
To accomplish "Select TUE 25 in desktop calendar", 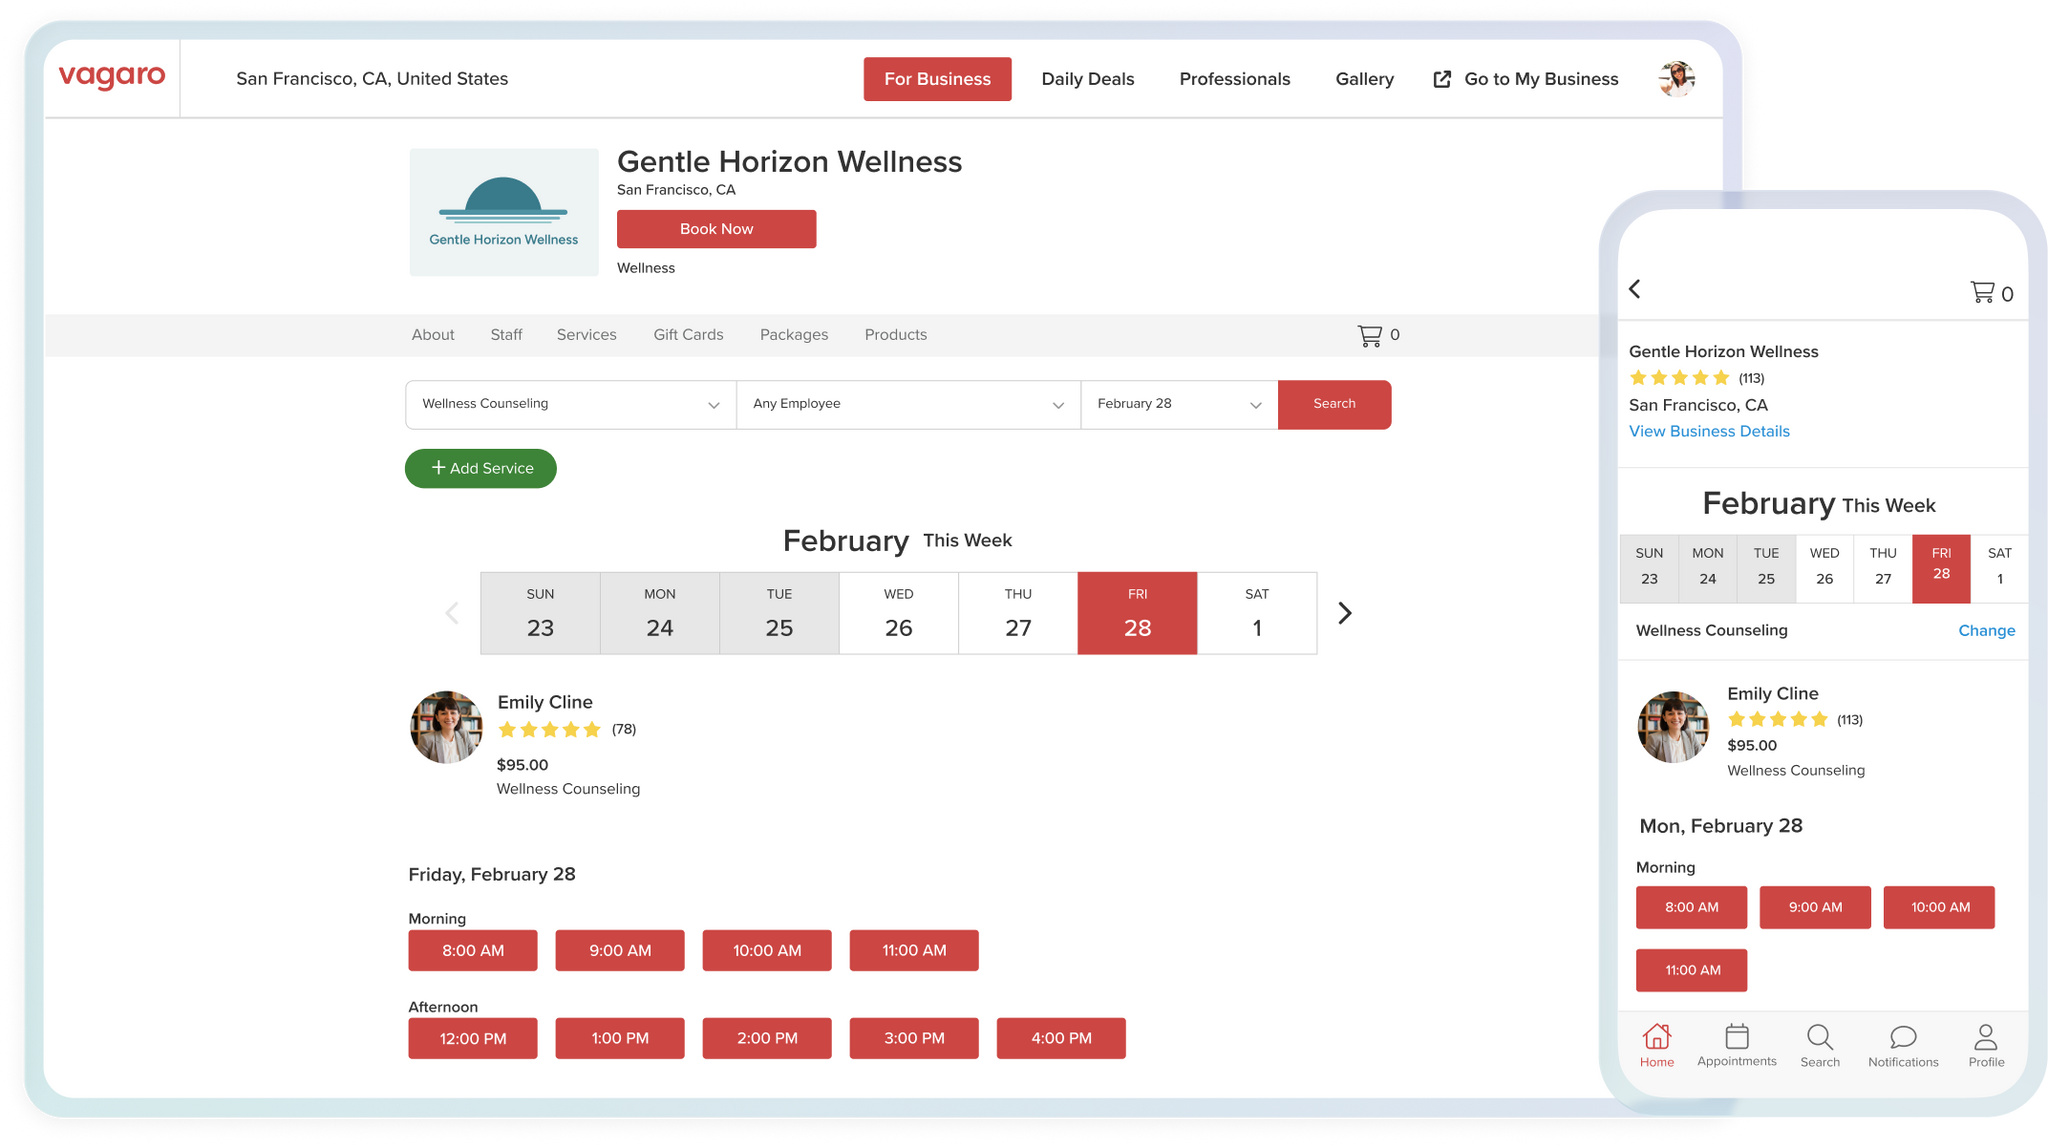I will pyautogui.click(x=779, y=613).
